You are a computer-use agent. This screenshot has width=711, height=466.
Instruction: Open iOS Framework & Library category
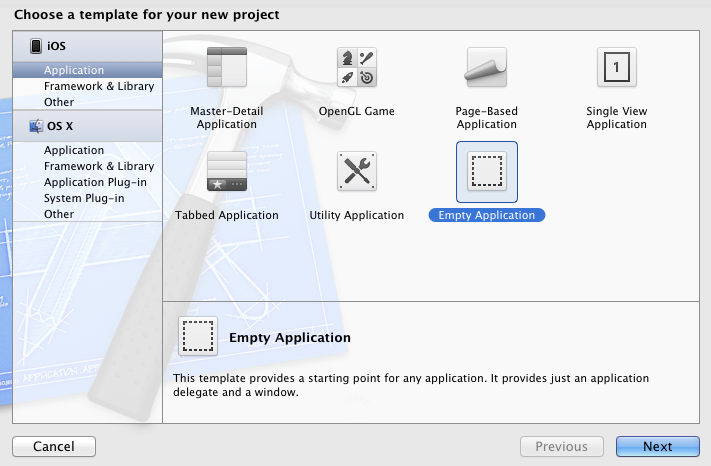click(x=99, y=86)
